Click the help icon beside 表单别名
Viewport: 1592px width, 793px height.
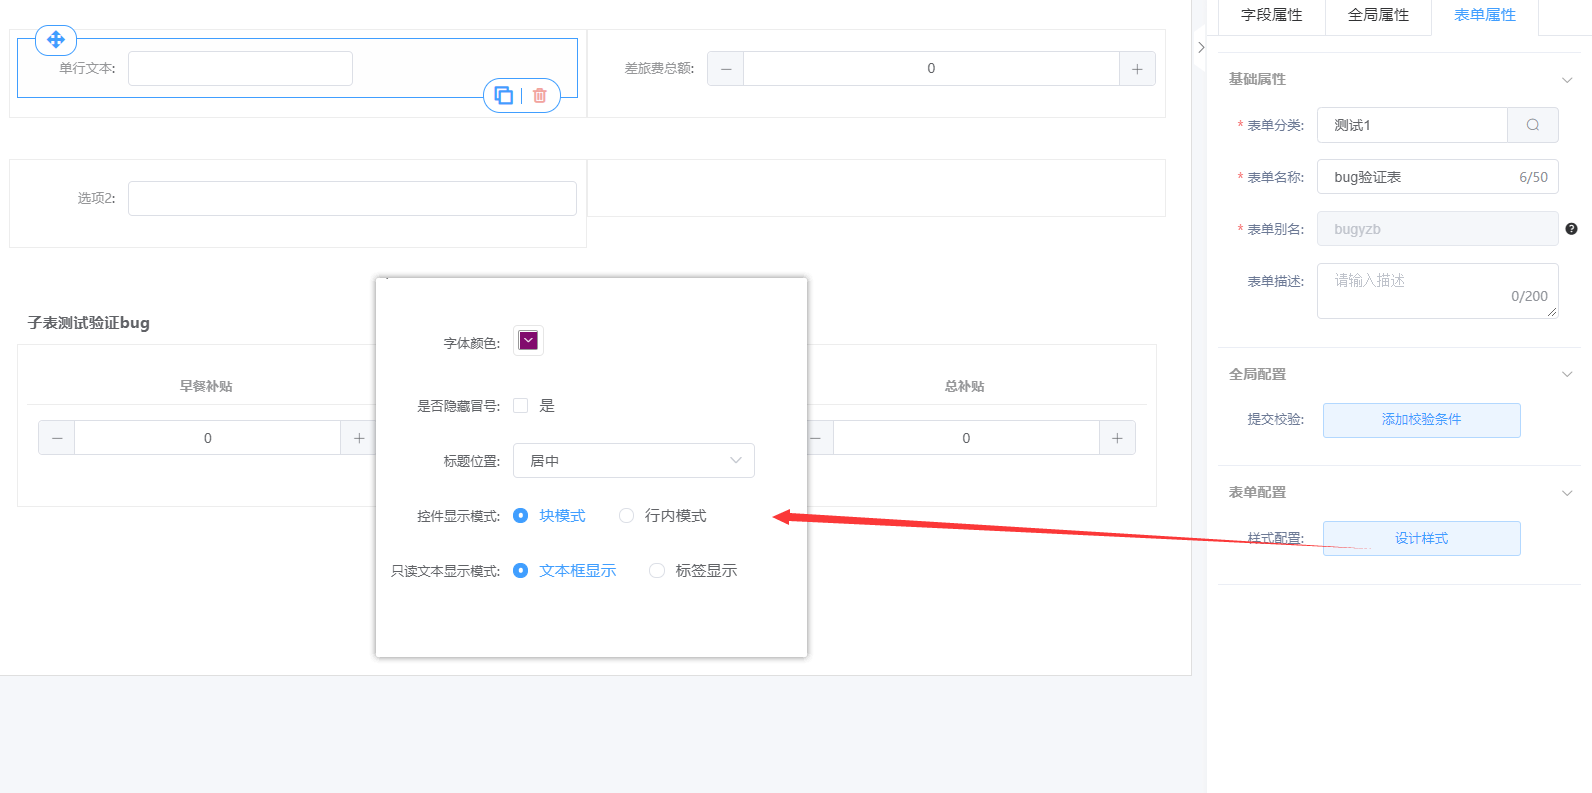click(1571, 229)
